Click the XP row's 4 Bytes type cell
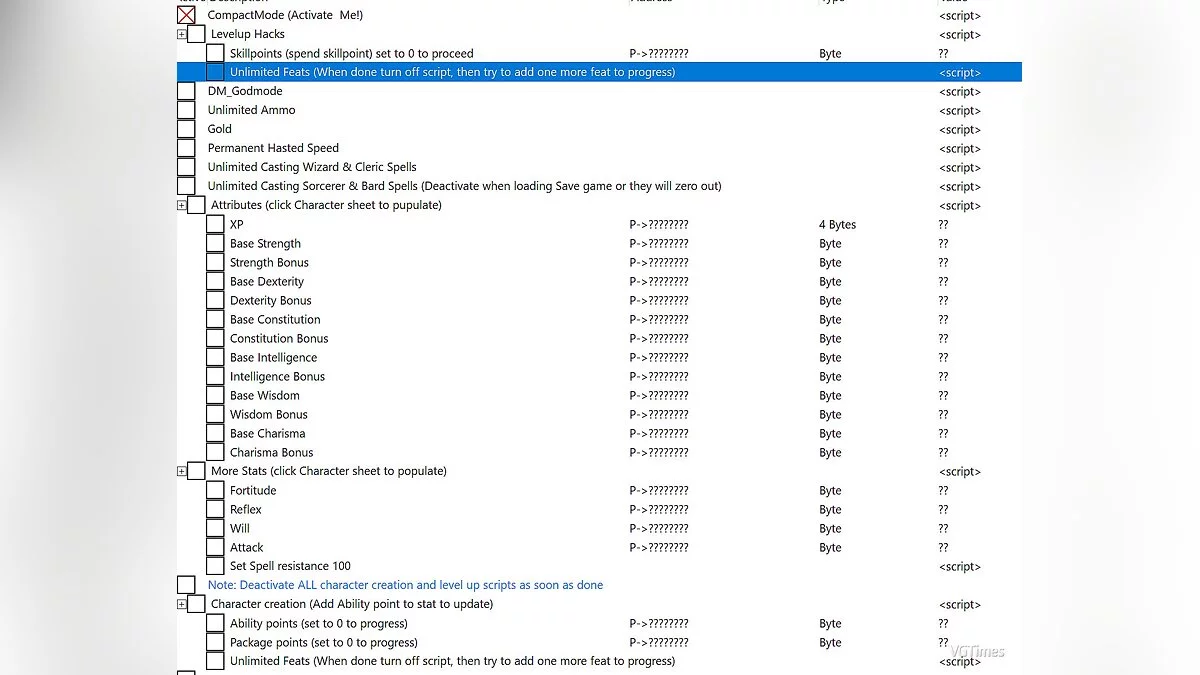The width and height of the screenshot is (1200, 675). pos(837,225)
